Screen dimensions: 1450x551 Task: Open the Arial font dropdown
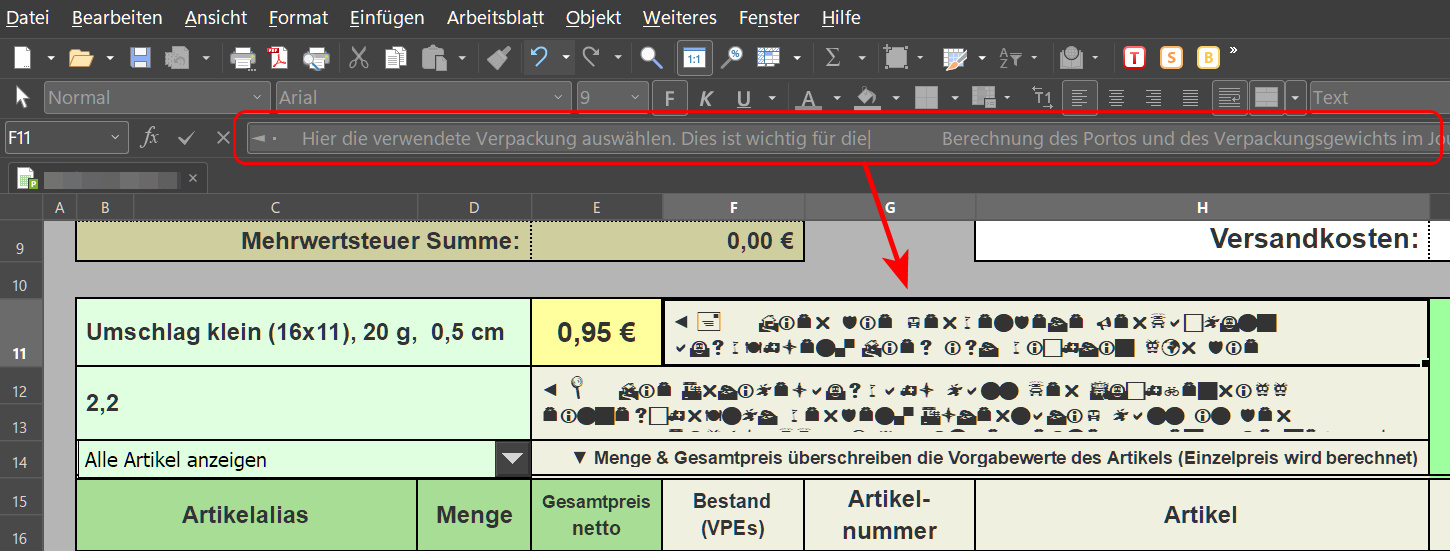tap(560, 98)
